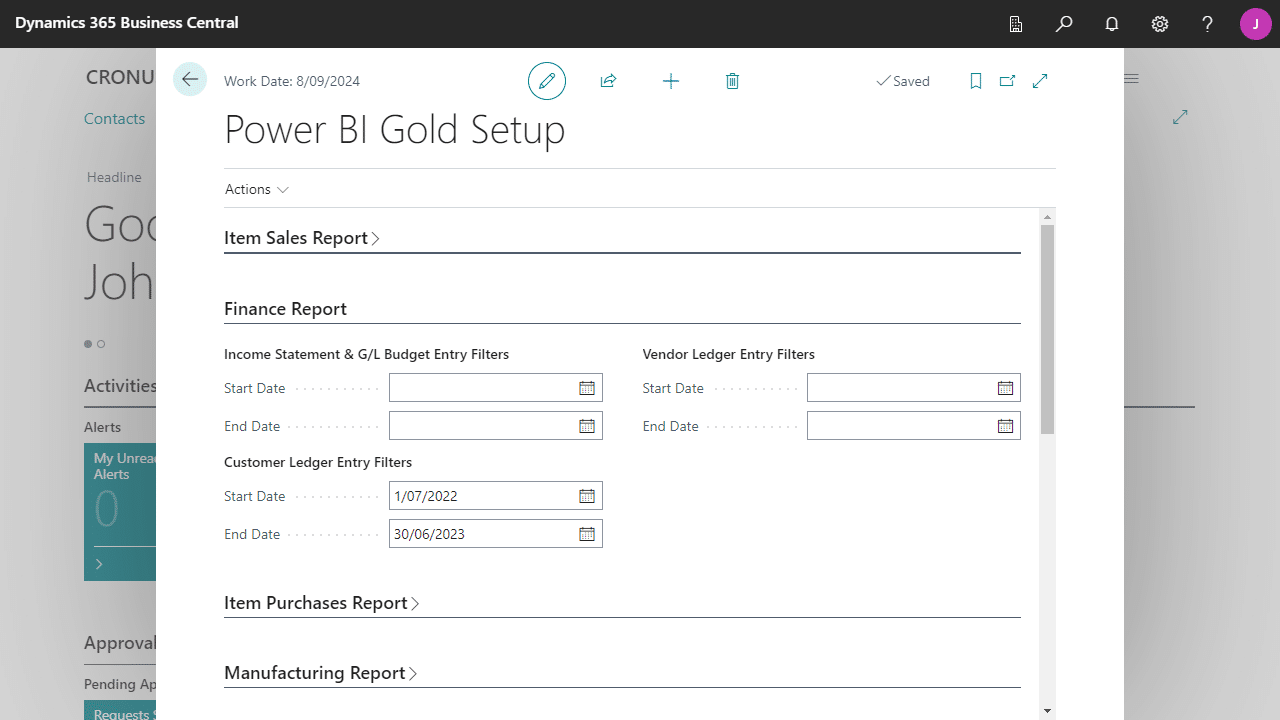The width and height of the screenshot is (1280, 720).
Task: Open calendar for Vendor Ledger Start Date
Action: 1005,388
